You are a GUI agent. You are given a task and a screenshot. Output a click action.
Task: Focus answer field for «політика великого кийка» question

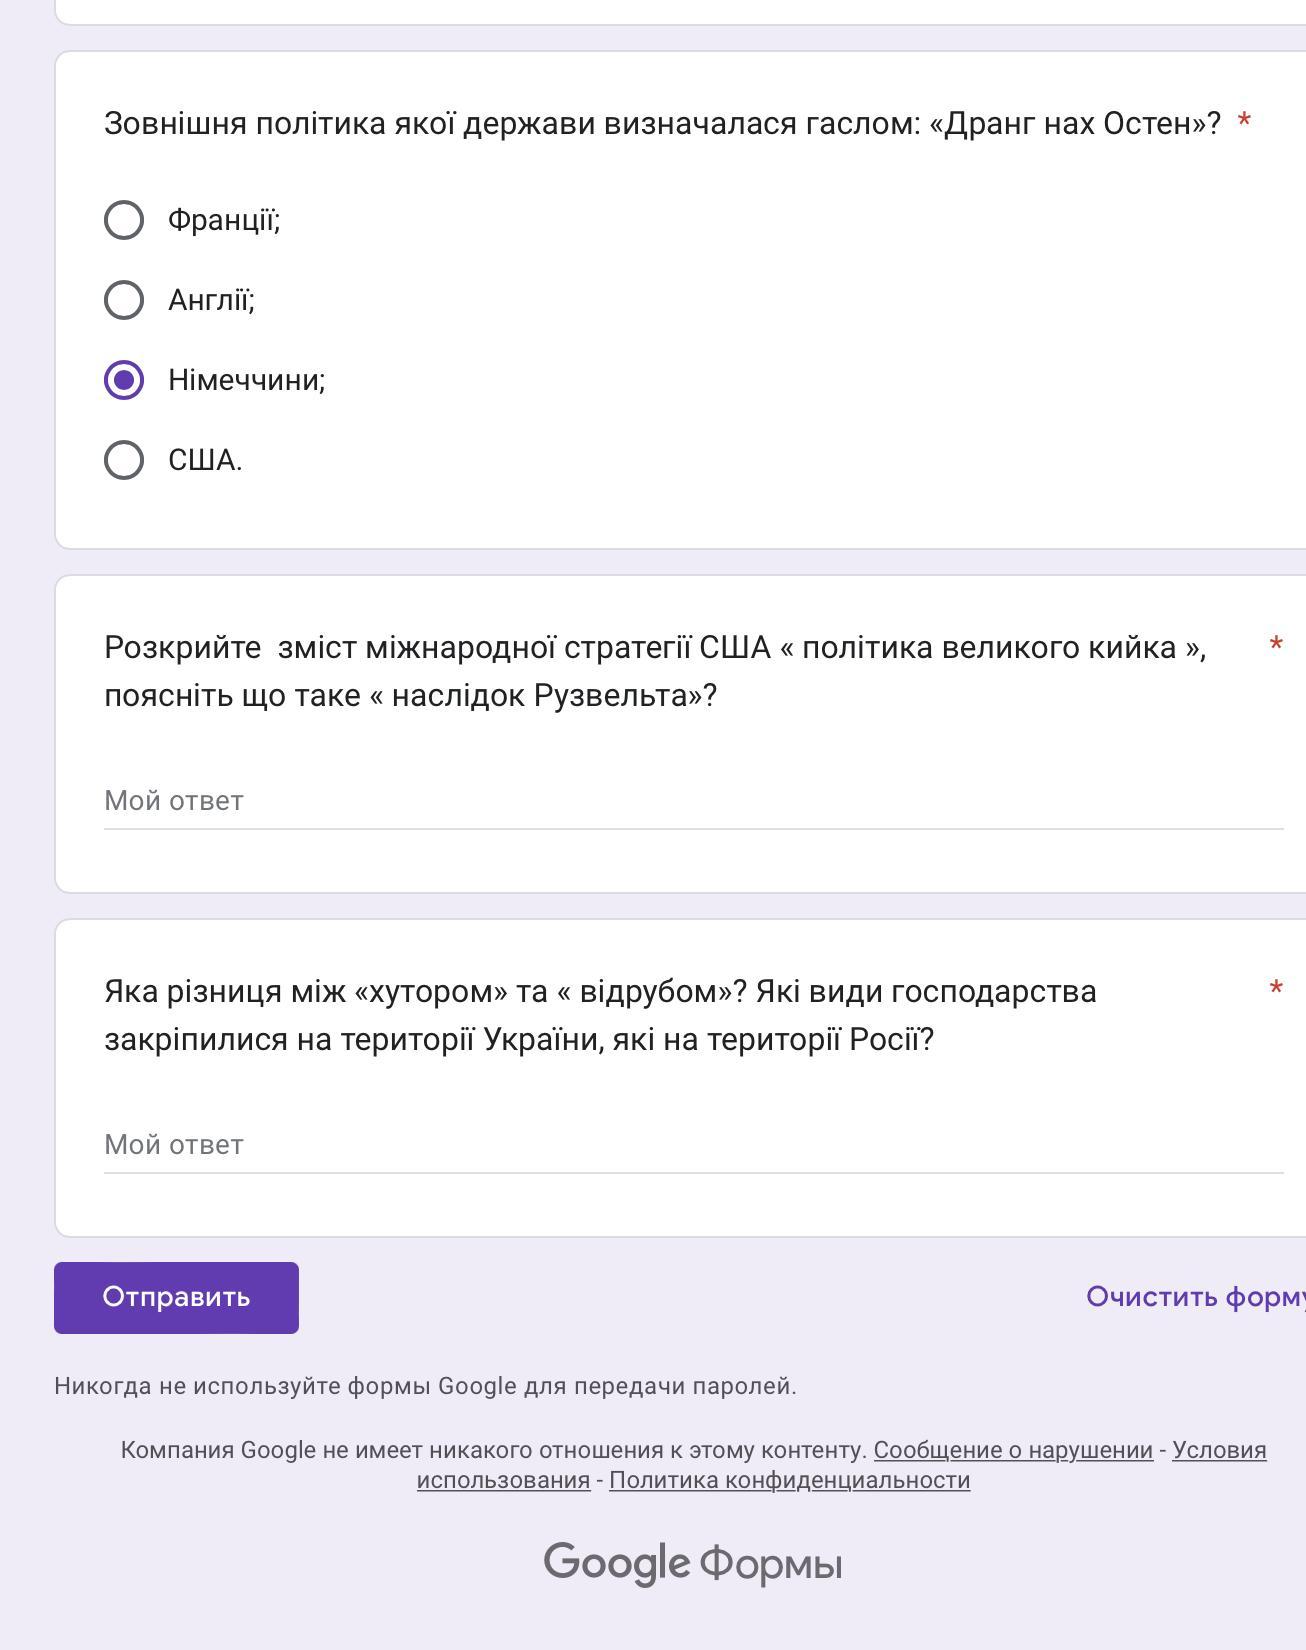click(693, 801)
